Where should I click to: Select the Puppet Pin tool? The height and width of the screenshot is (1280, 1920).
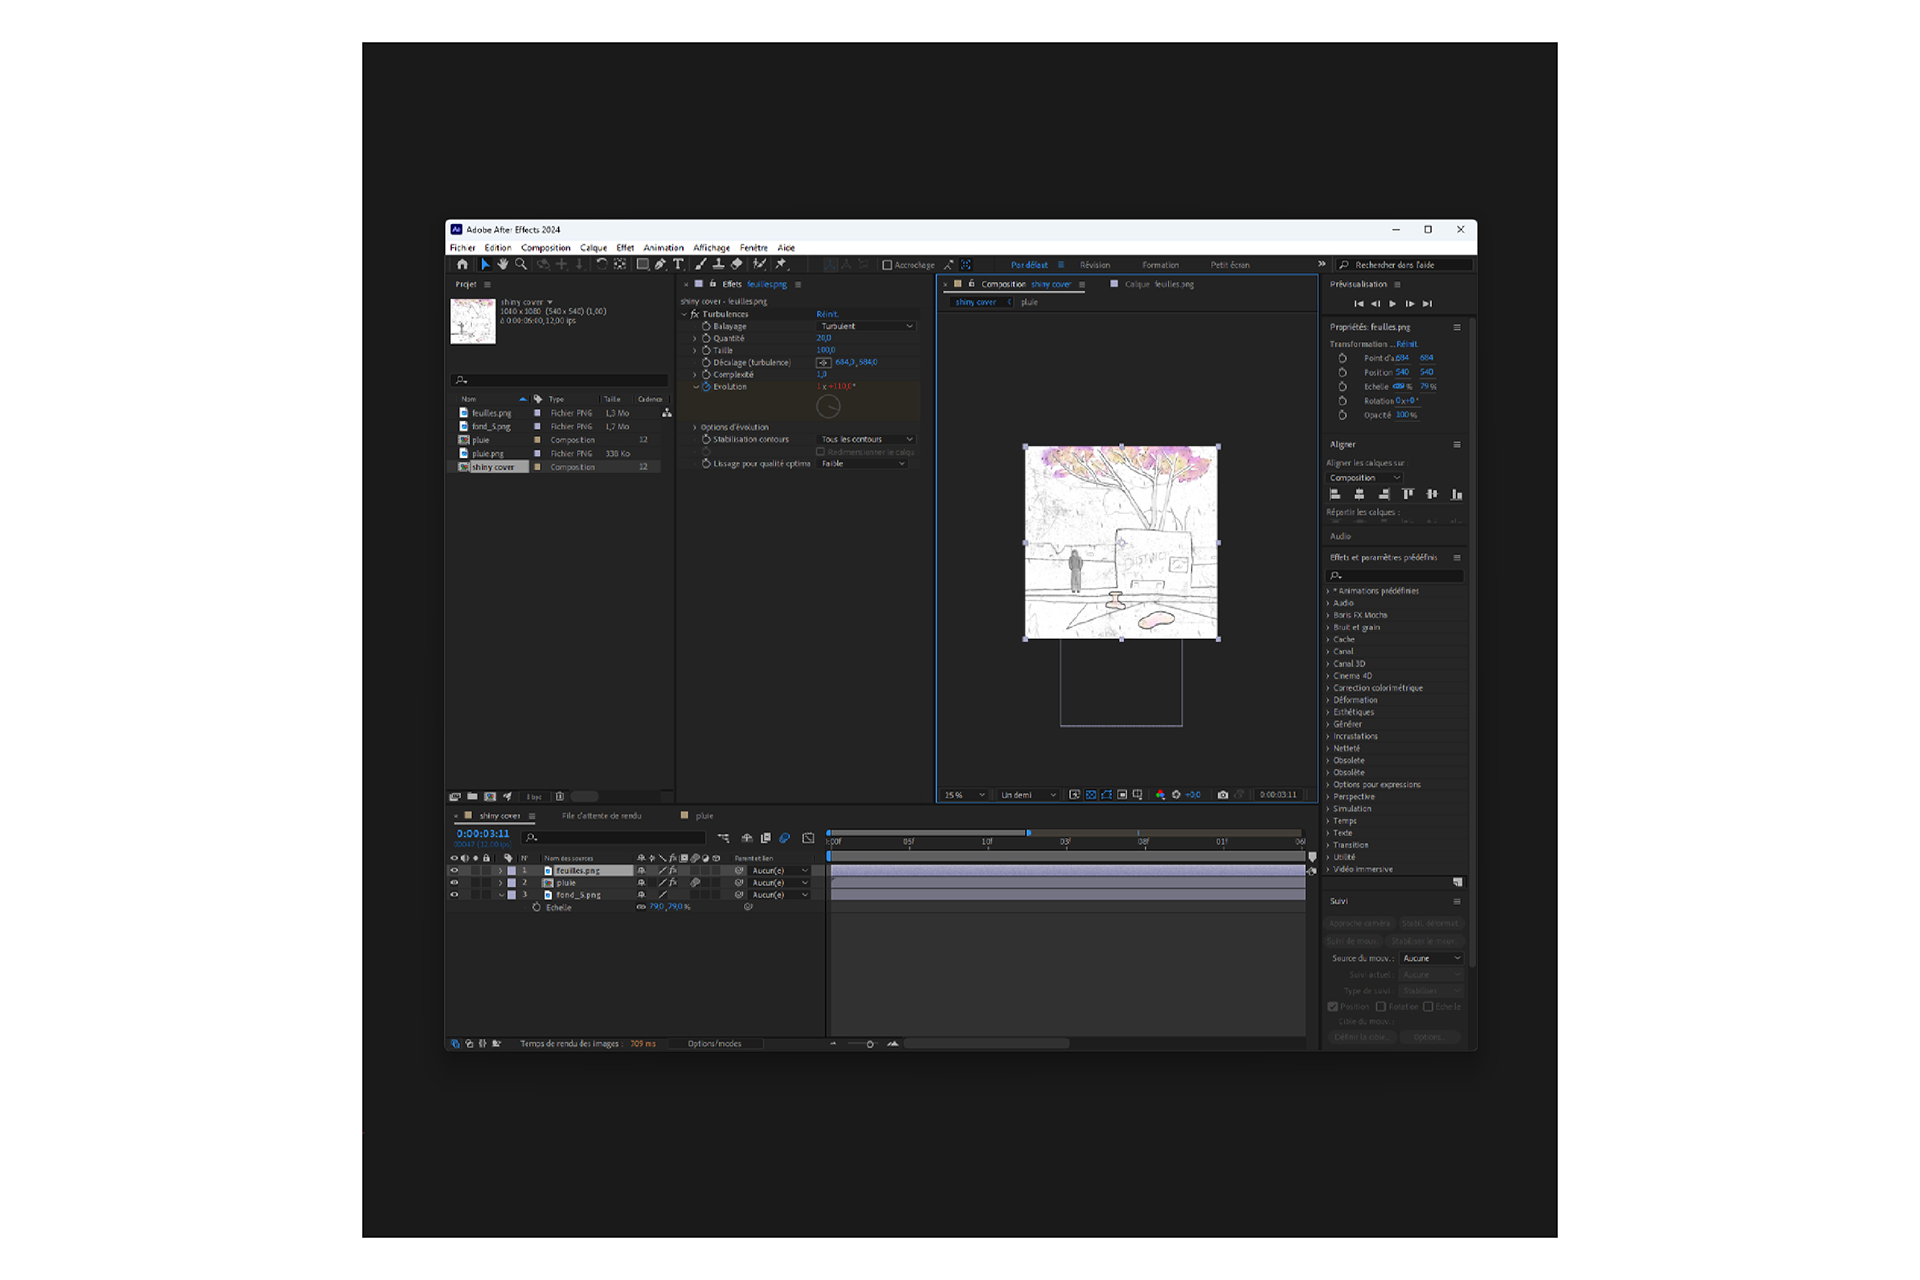point(781,265)
